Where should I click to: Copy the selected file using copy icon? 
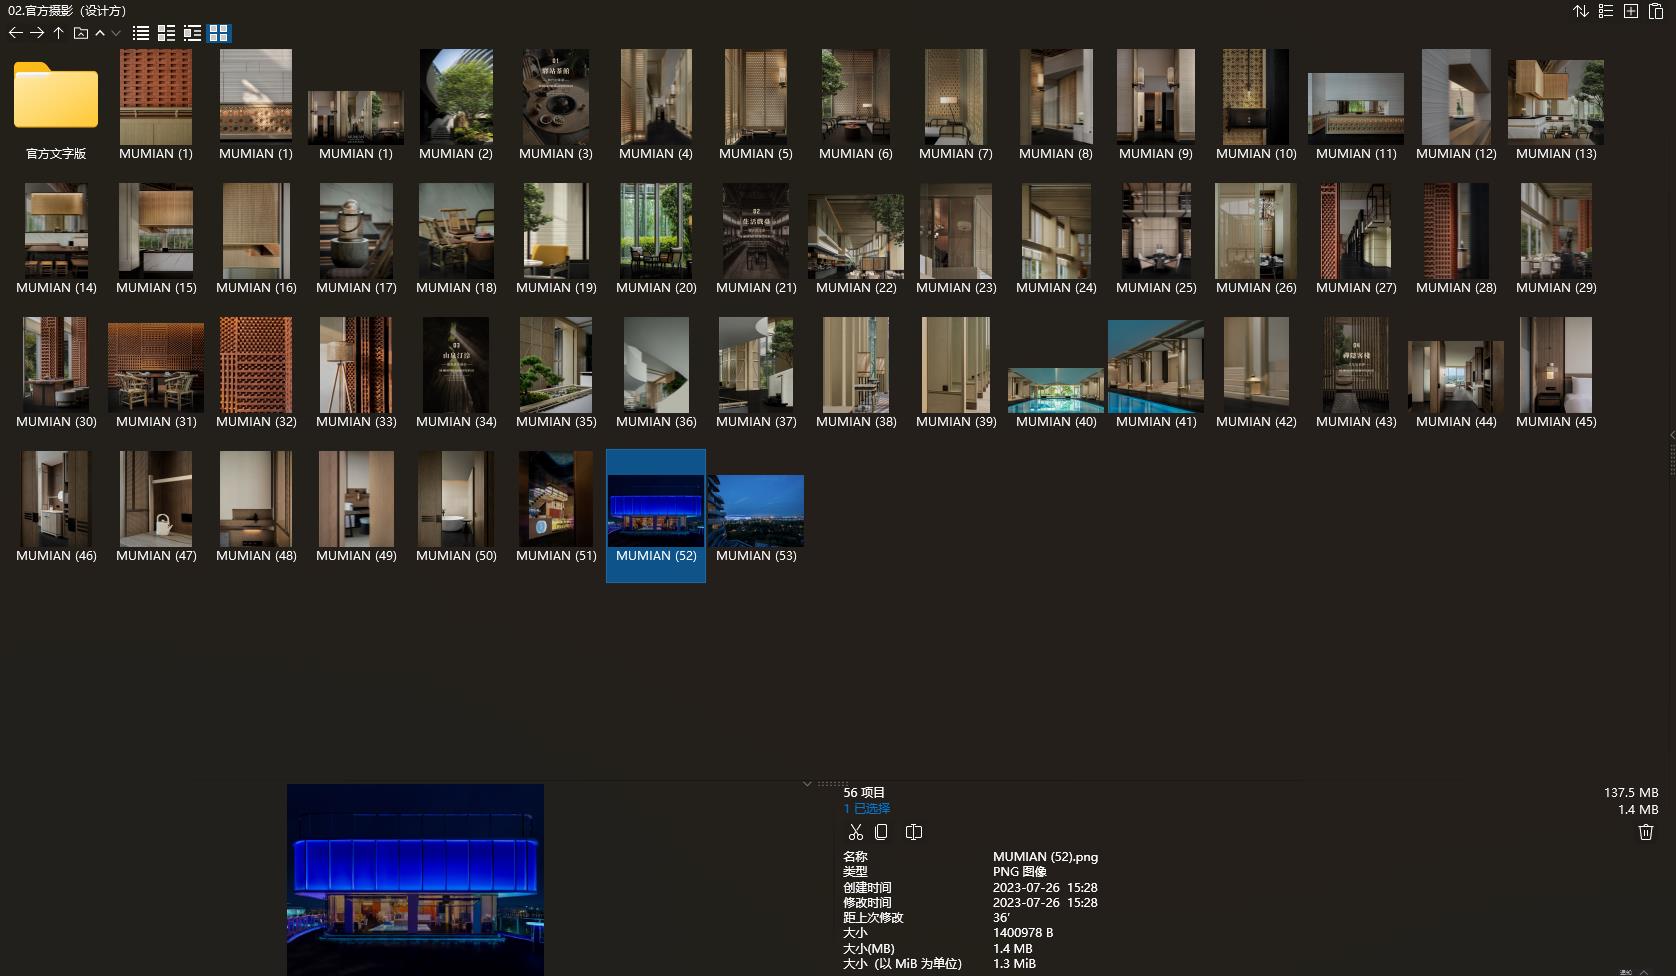tap(881, 832)
